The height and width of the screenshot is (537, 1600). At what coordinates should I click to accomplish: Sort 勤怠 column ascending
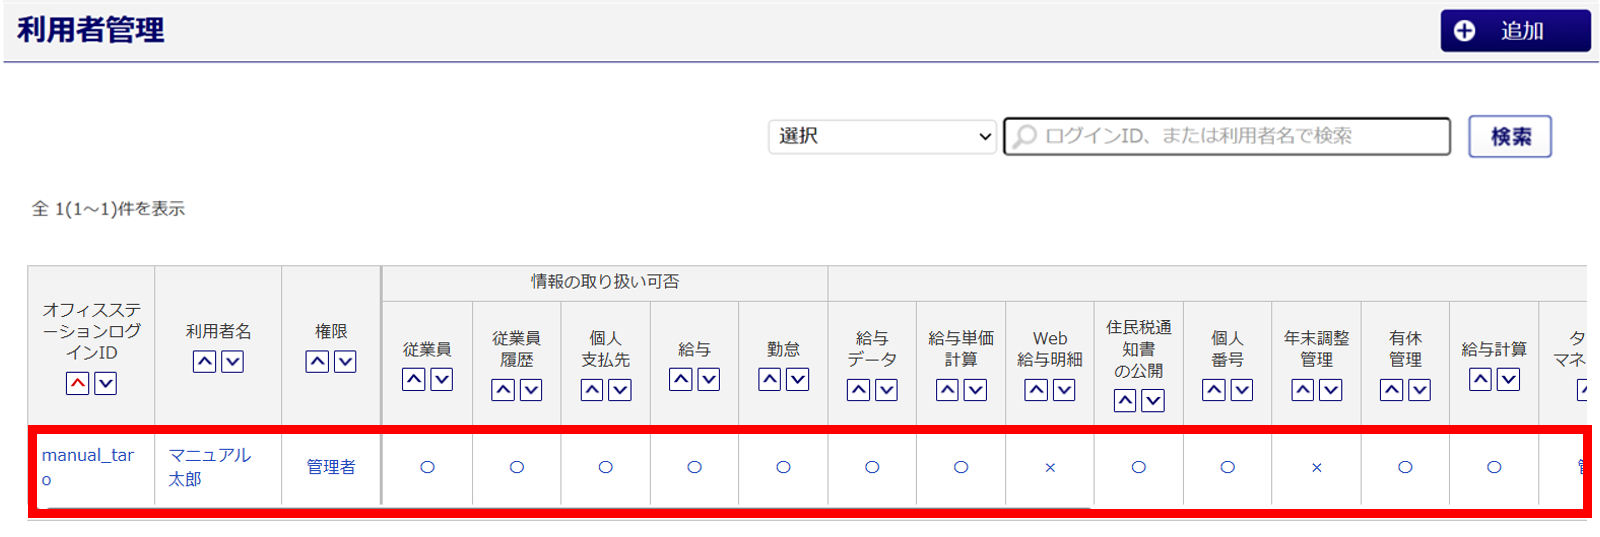[770, 379]
